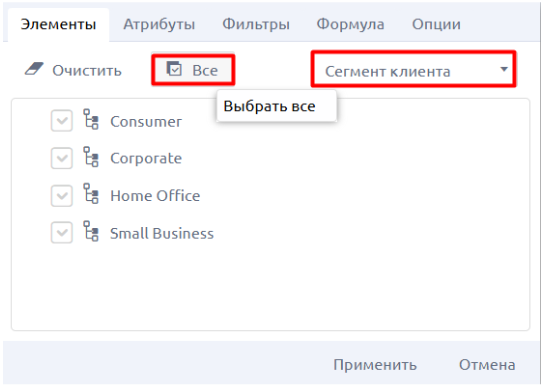
Task: Click the select-all checkbox icon beside Все
Action: click(x=174, y=68)
